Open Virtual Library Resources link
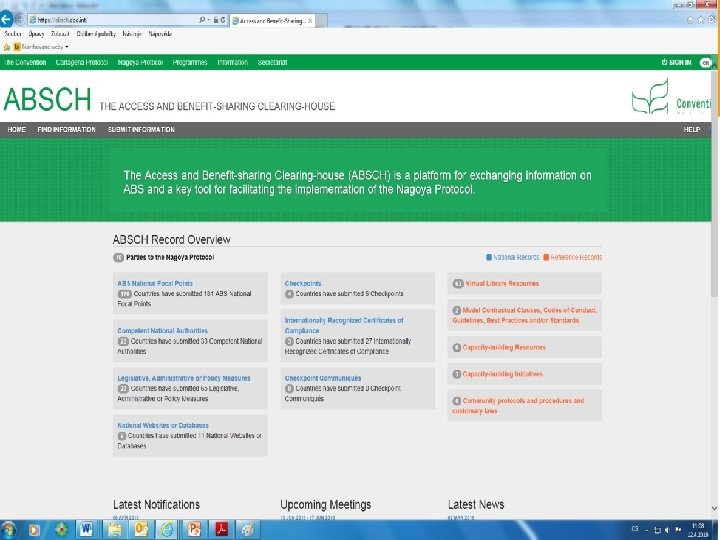 pos(502,284)
